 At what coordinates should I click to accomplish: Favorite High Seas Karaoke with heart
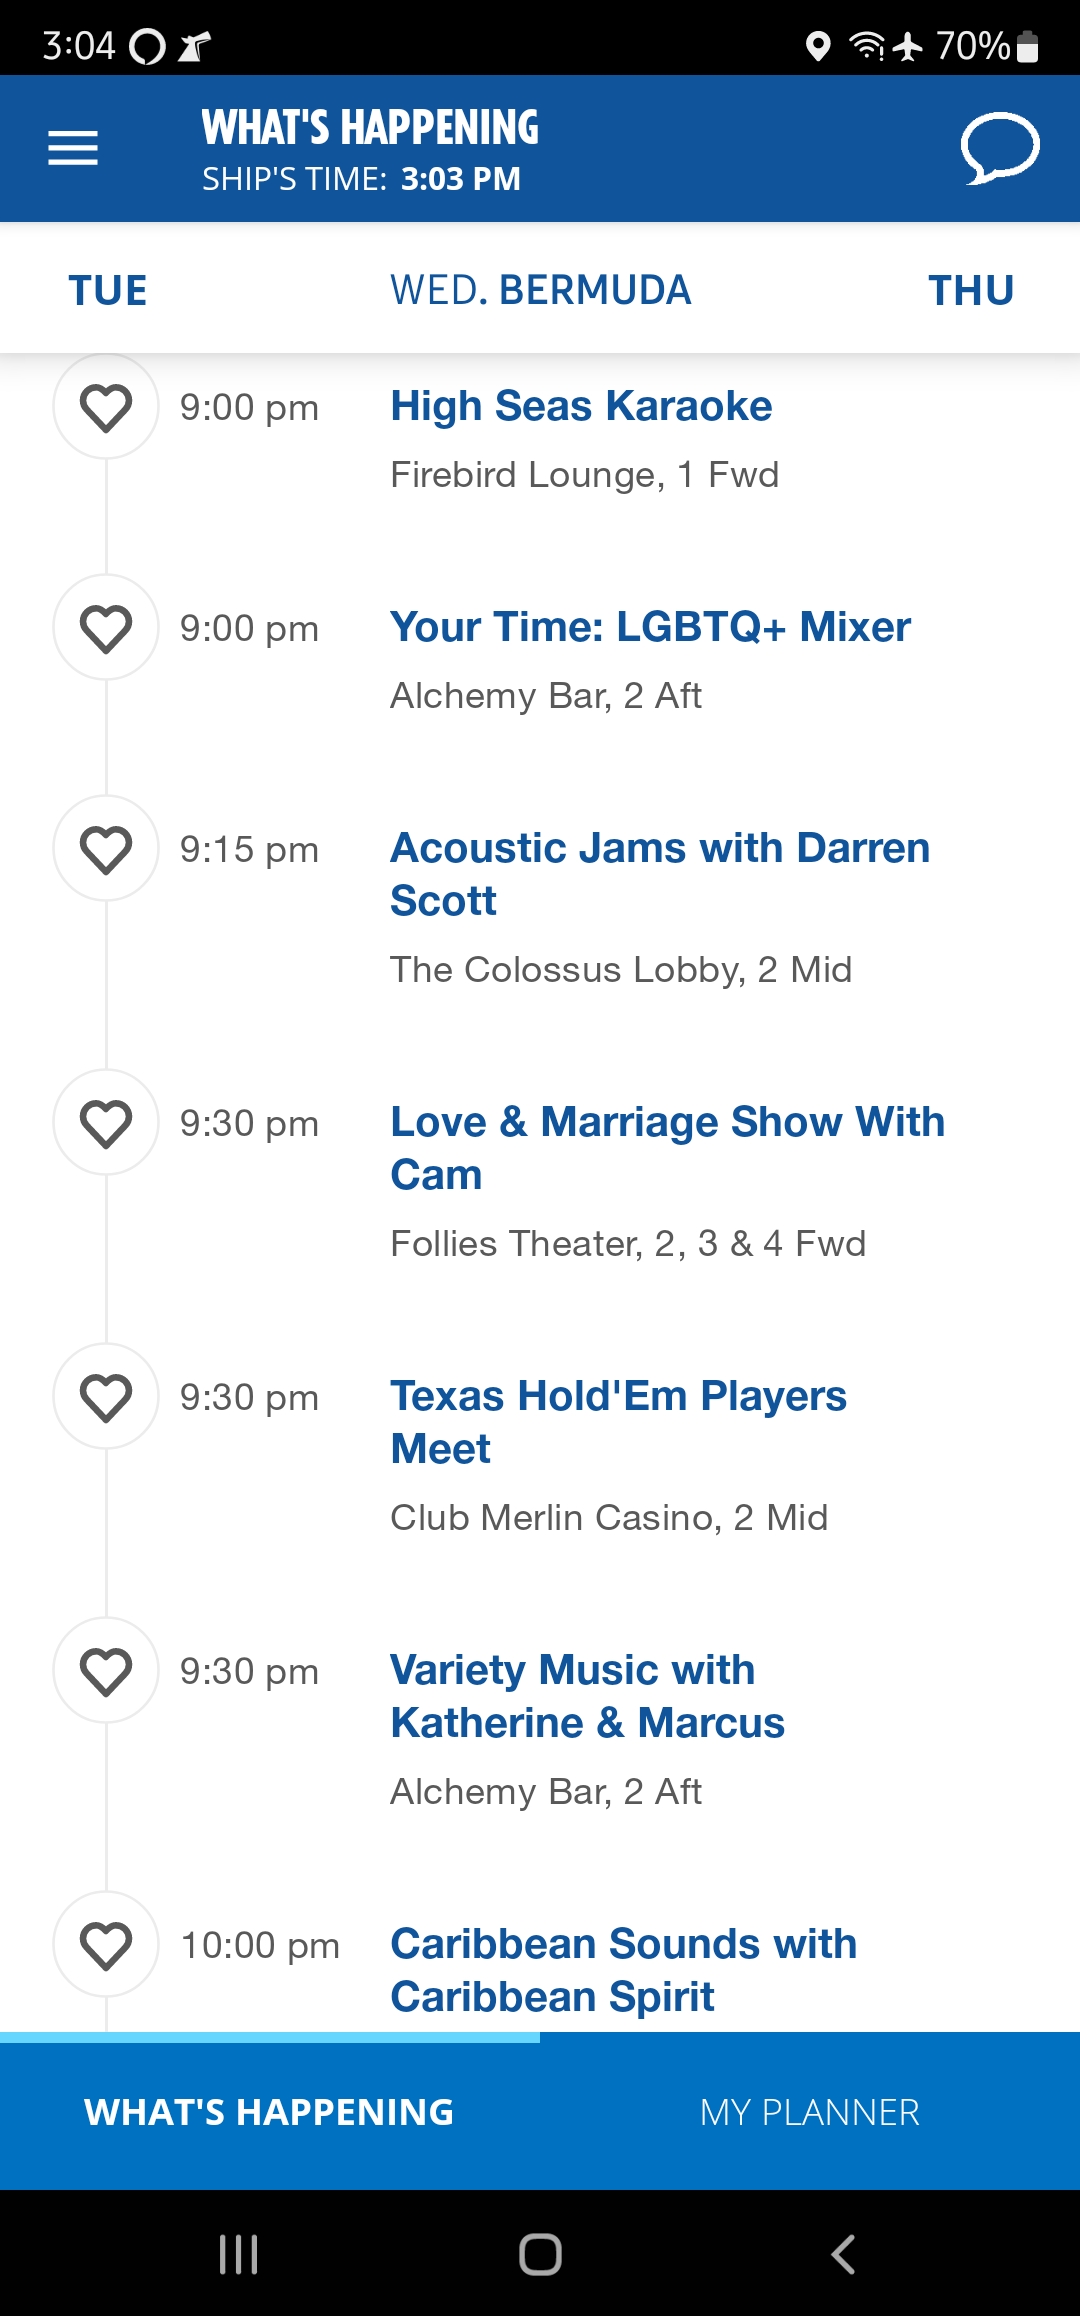pos(106,407)
